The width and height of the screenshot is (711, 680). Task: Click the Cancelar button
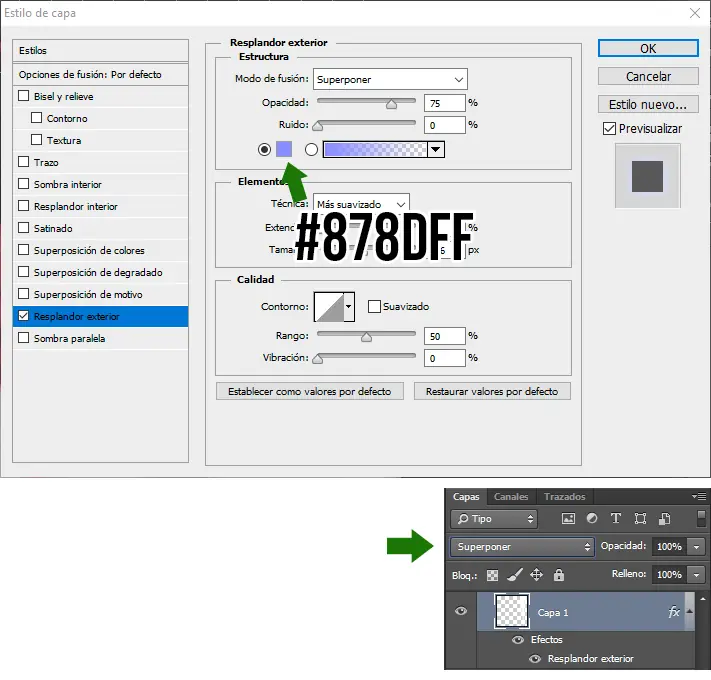648,77
